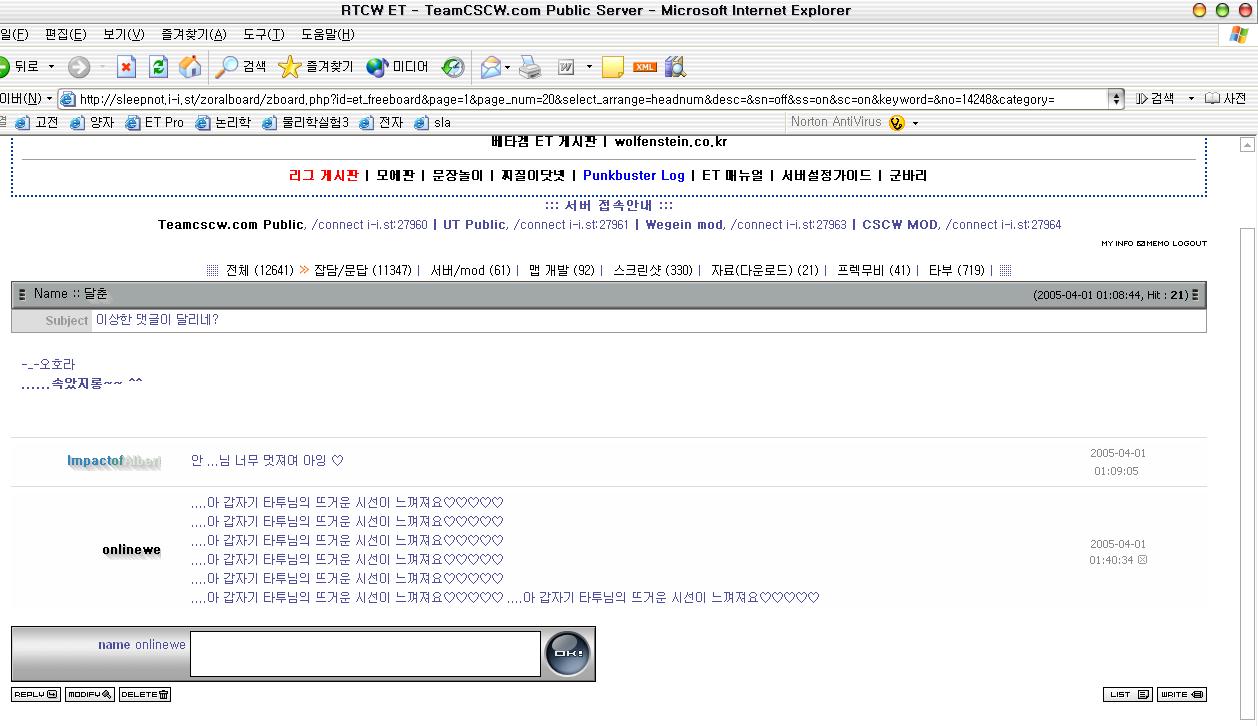Image resolution: width=1258 pixels, height=726 pixels.
Task: Click inside the comment text box
Action: (365, 654)
